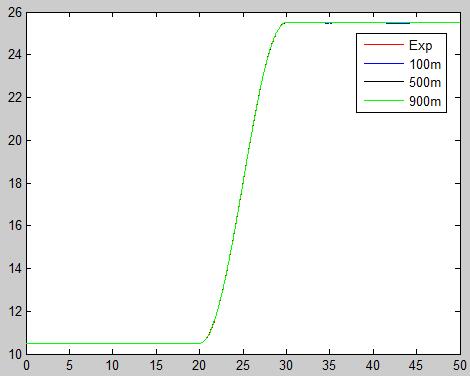This screenshot has width=470, height=376.
Task: Select the green 900m legend line
Action: click(x=384, y=100)
